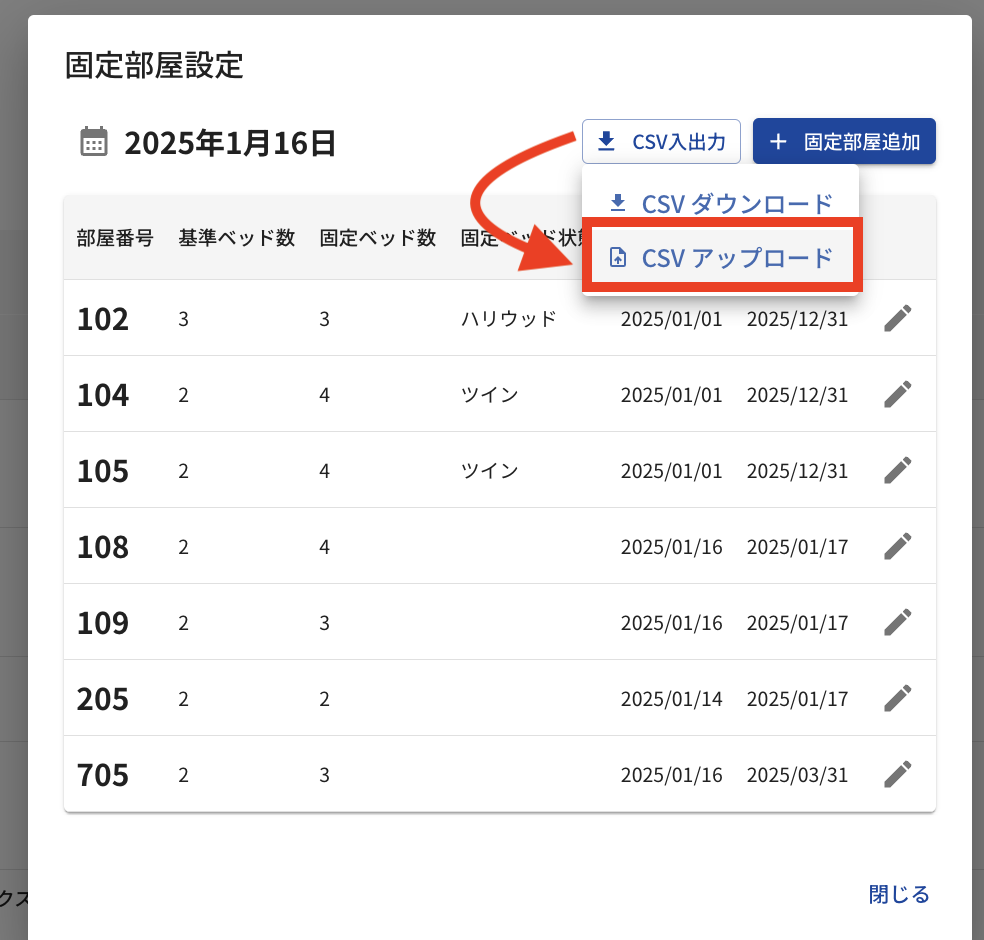Edit room 104 with pencil icon
984x940 pixels.
point(897,394)
